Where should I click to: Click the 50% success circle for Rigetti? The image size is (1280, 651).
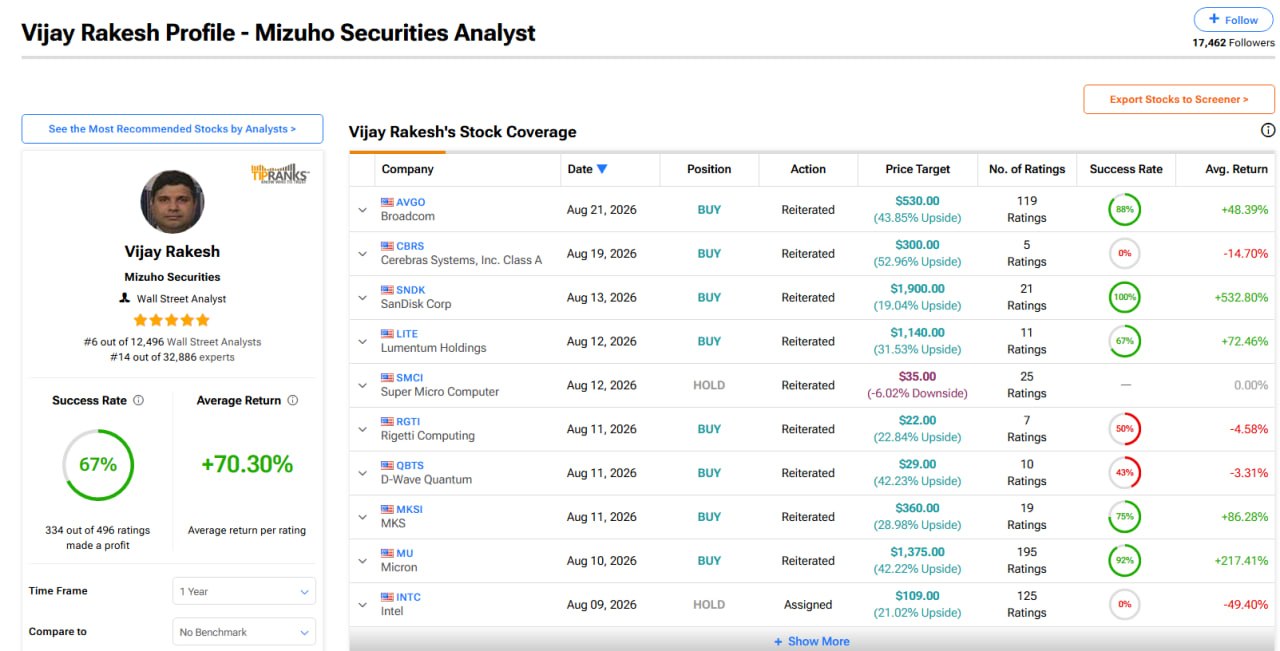click(1124, 430)
